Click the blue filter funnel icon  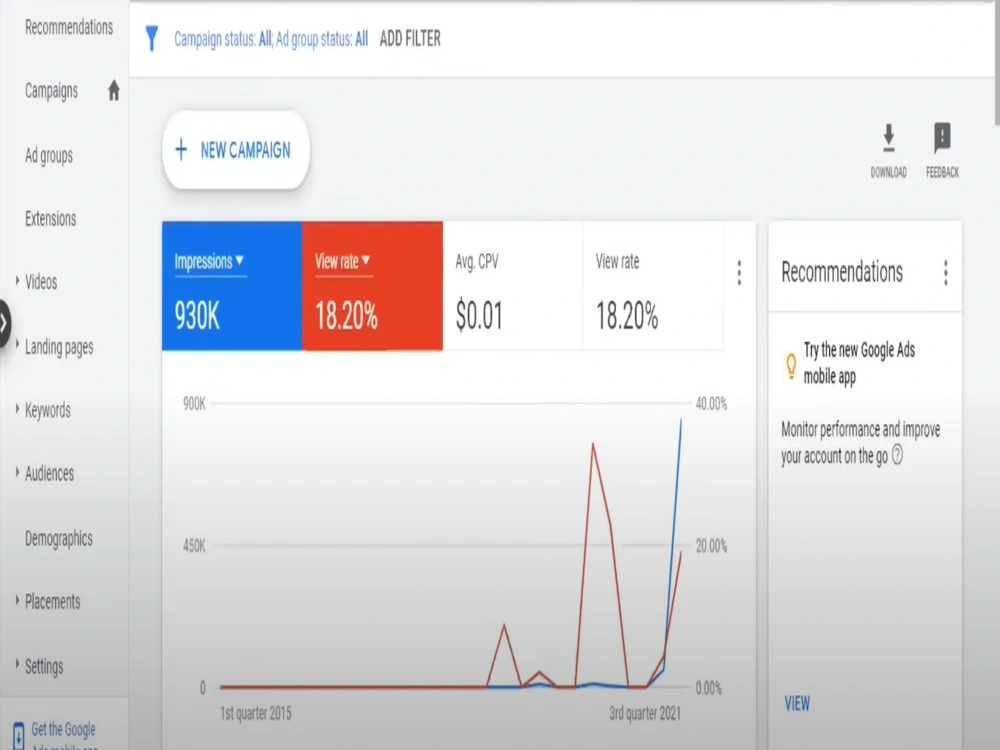(151, 38)
